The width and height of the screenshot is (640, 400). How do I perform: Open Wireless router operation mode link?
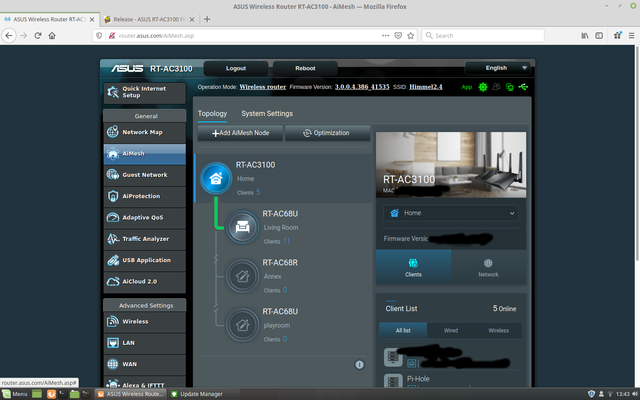tap(262, 87)
